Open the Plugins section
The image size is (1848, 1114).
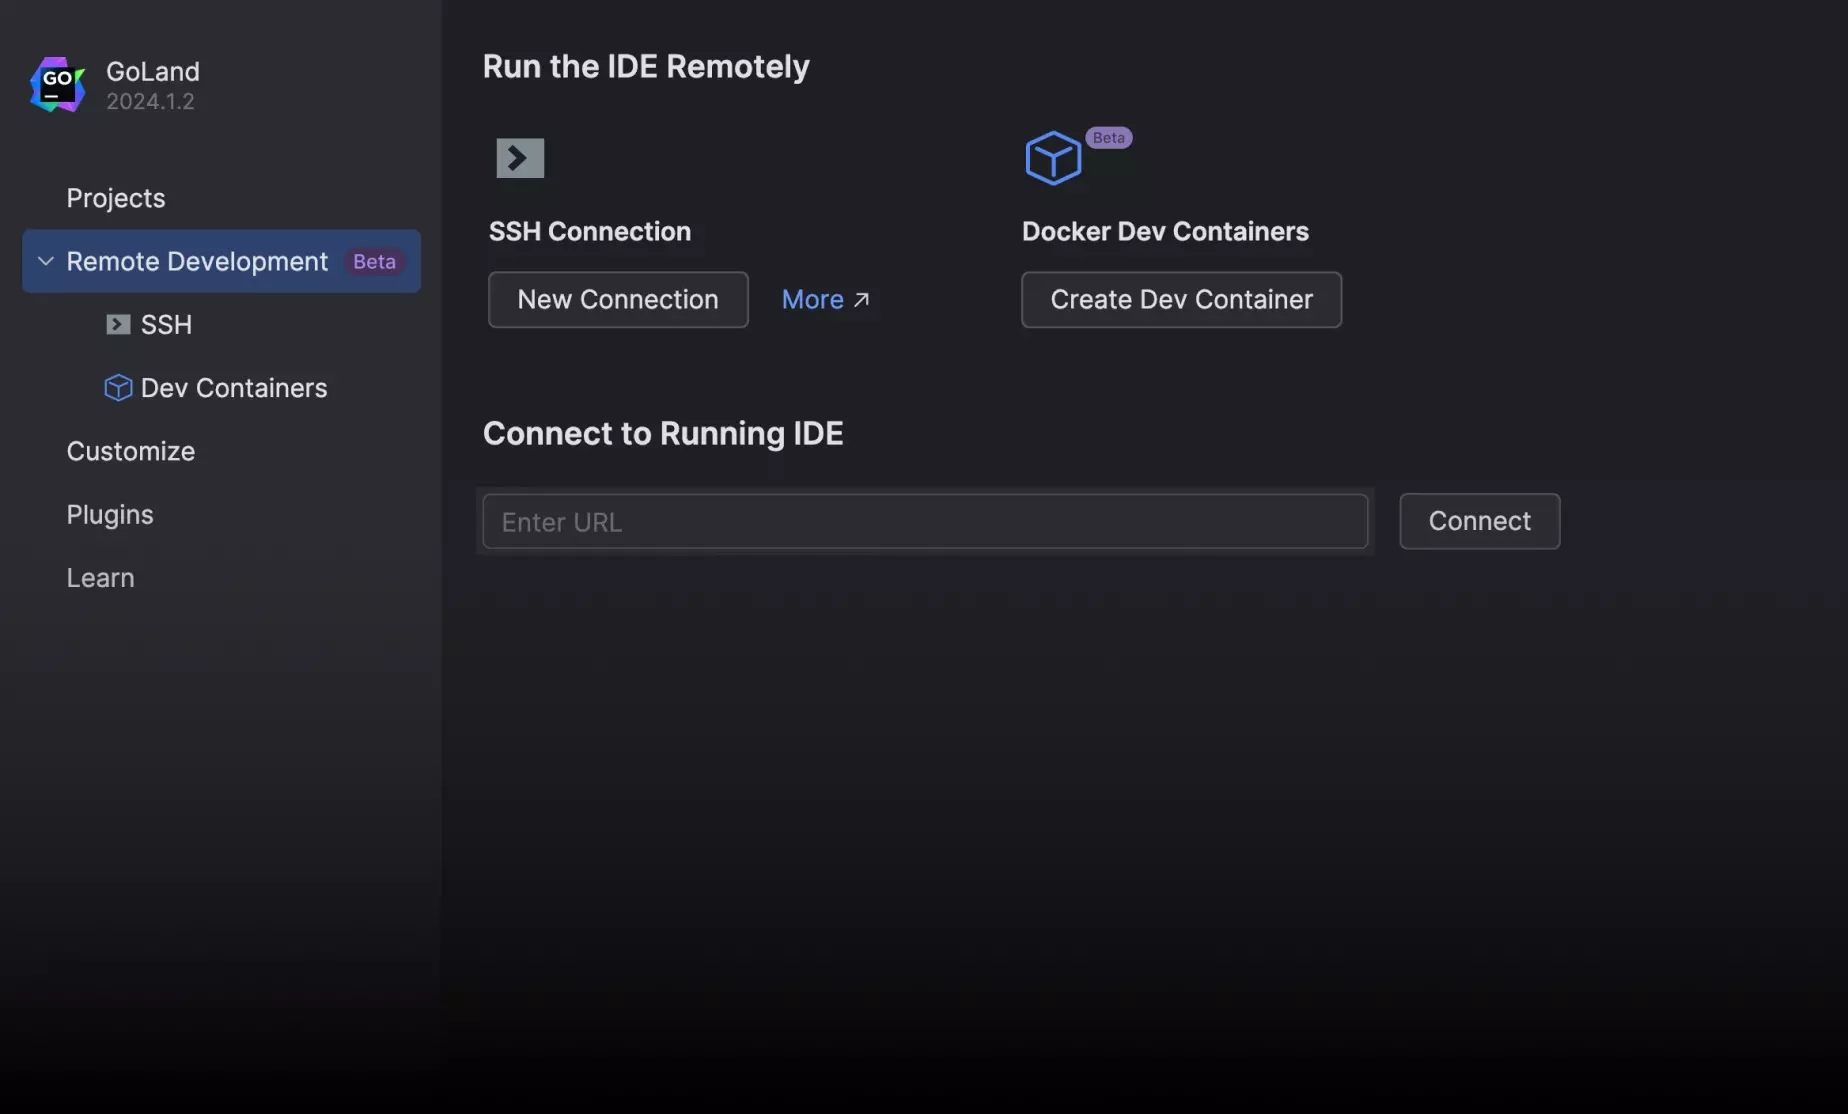coord(110,514)
